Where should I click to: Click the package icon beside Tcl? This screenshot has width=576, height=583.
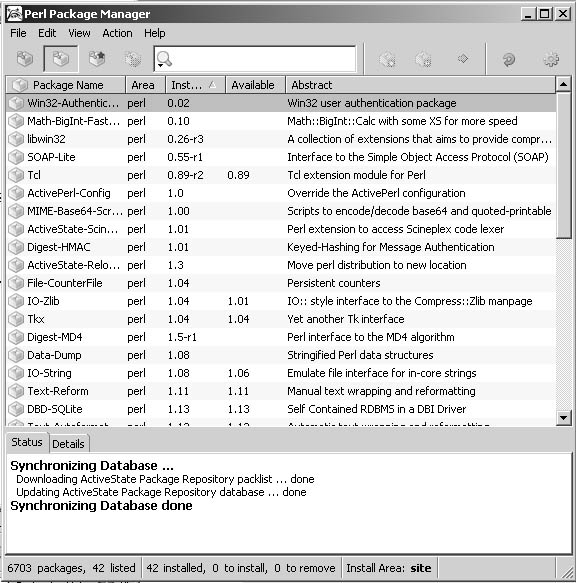16,175
